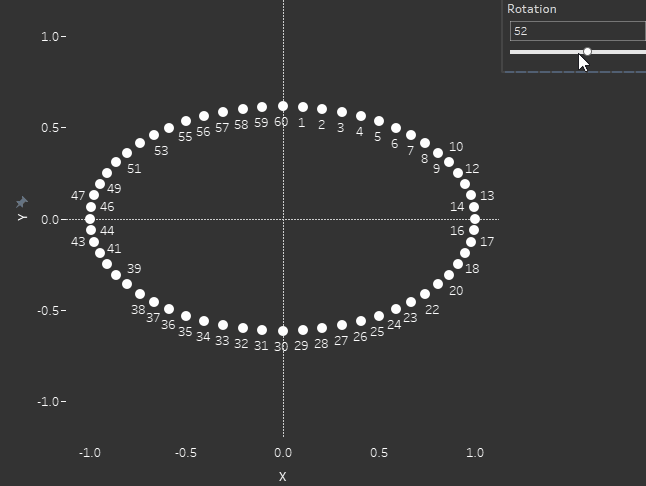Click the X axis title
This screenshot has height=486, width=646.
282,477
